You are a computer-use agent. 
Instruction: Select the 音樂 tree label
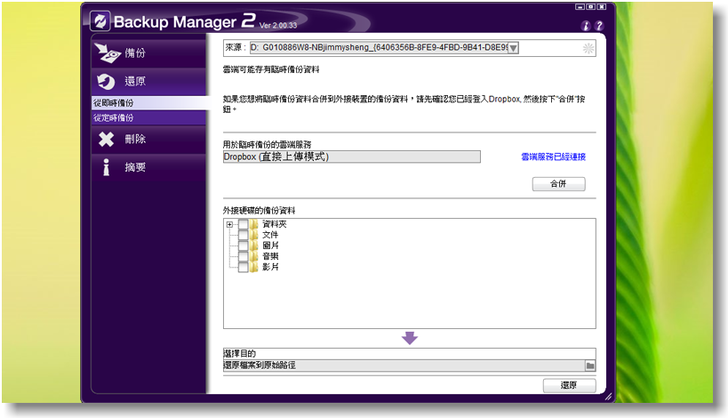(x=270, y=256)
